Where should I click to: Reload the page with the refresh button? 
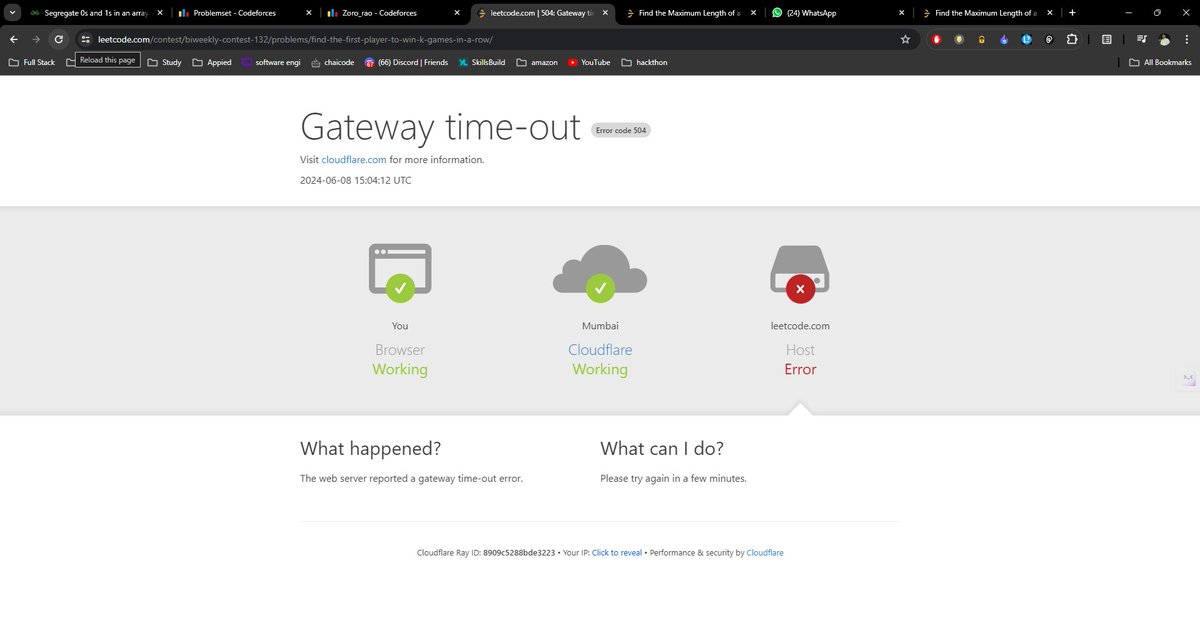coord(59,39)
